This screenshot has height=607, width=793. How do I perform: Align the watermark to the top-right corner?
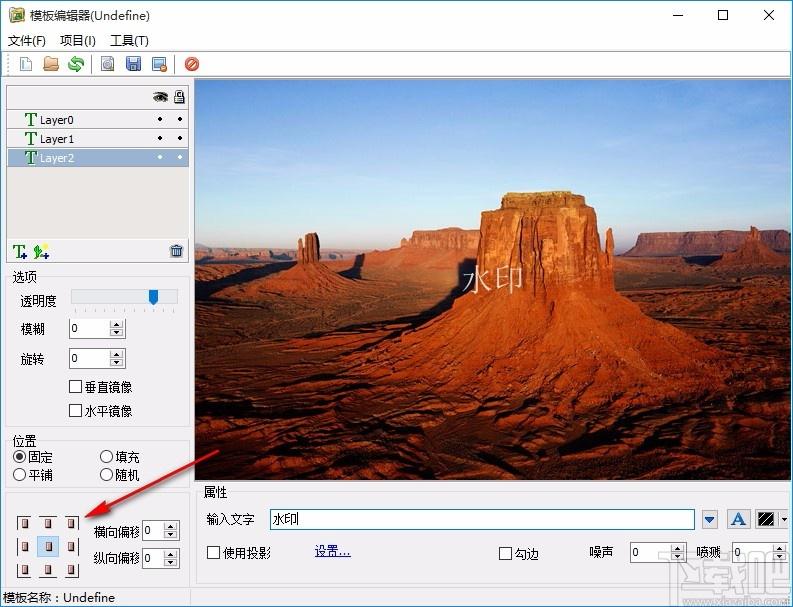coord(72,523)
